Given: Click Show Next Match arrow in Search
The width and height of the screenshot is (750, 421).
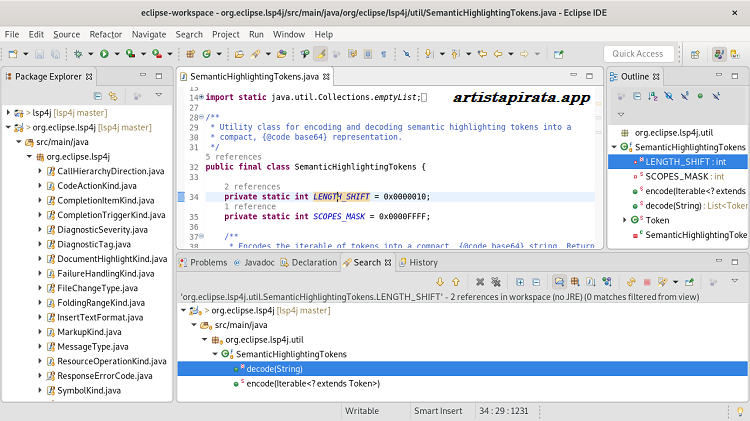Looking at the screenshot, I should pyautogui.click(x=440, y=282).
